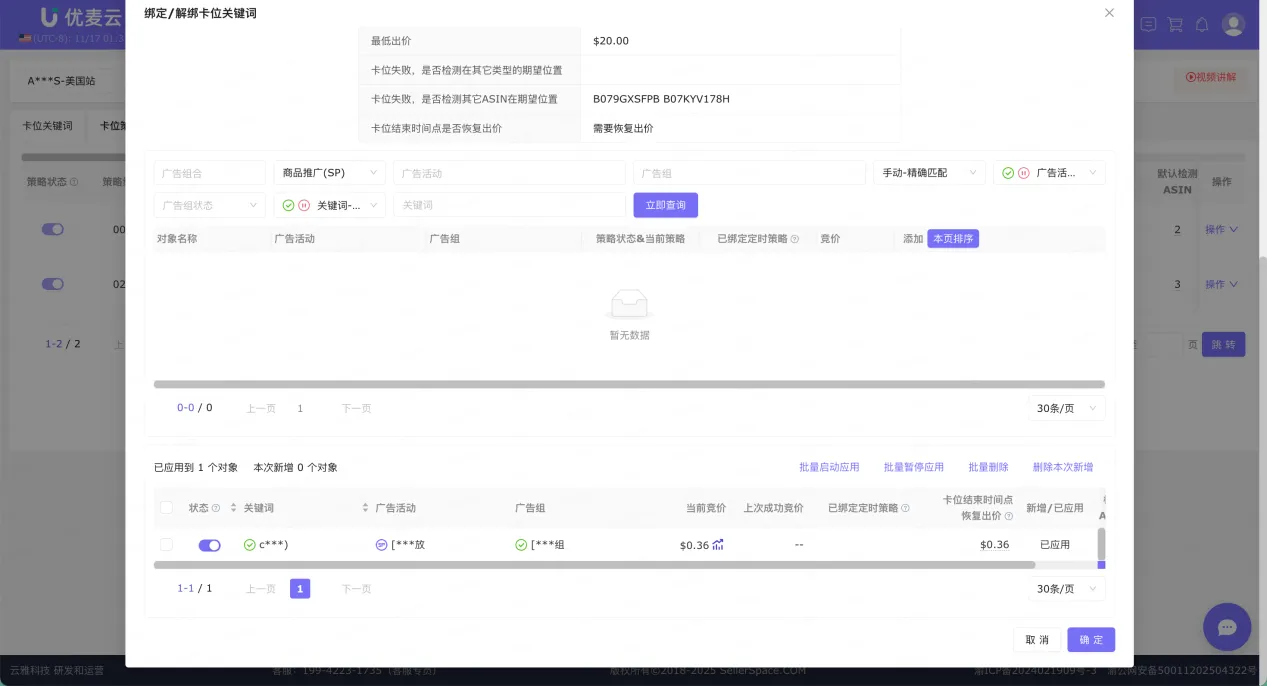Viewport: 1267px width, 686px height.
Task: Toggle the first strategy status switch in background table
Action: click(53, 229)
